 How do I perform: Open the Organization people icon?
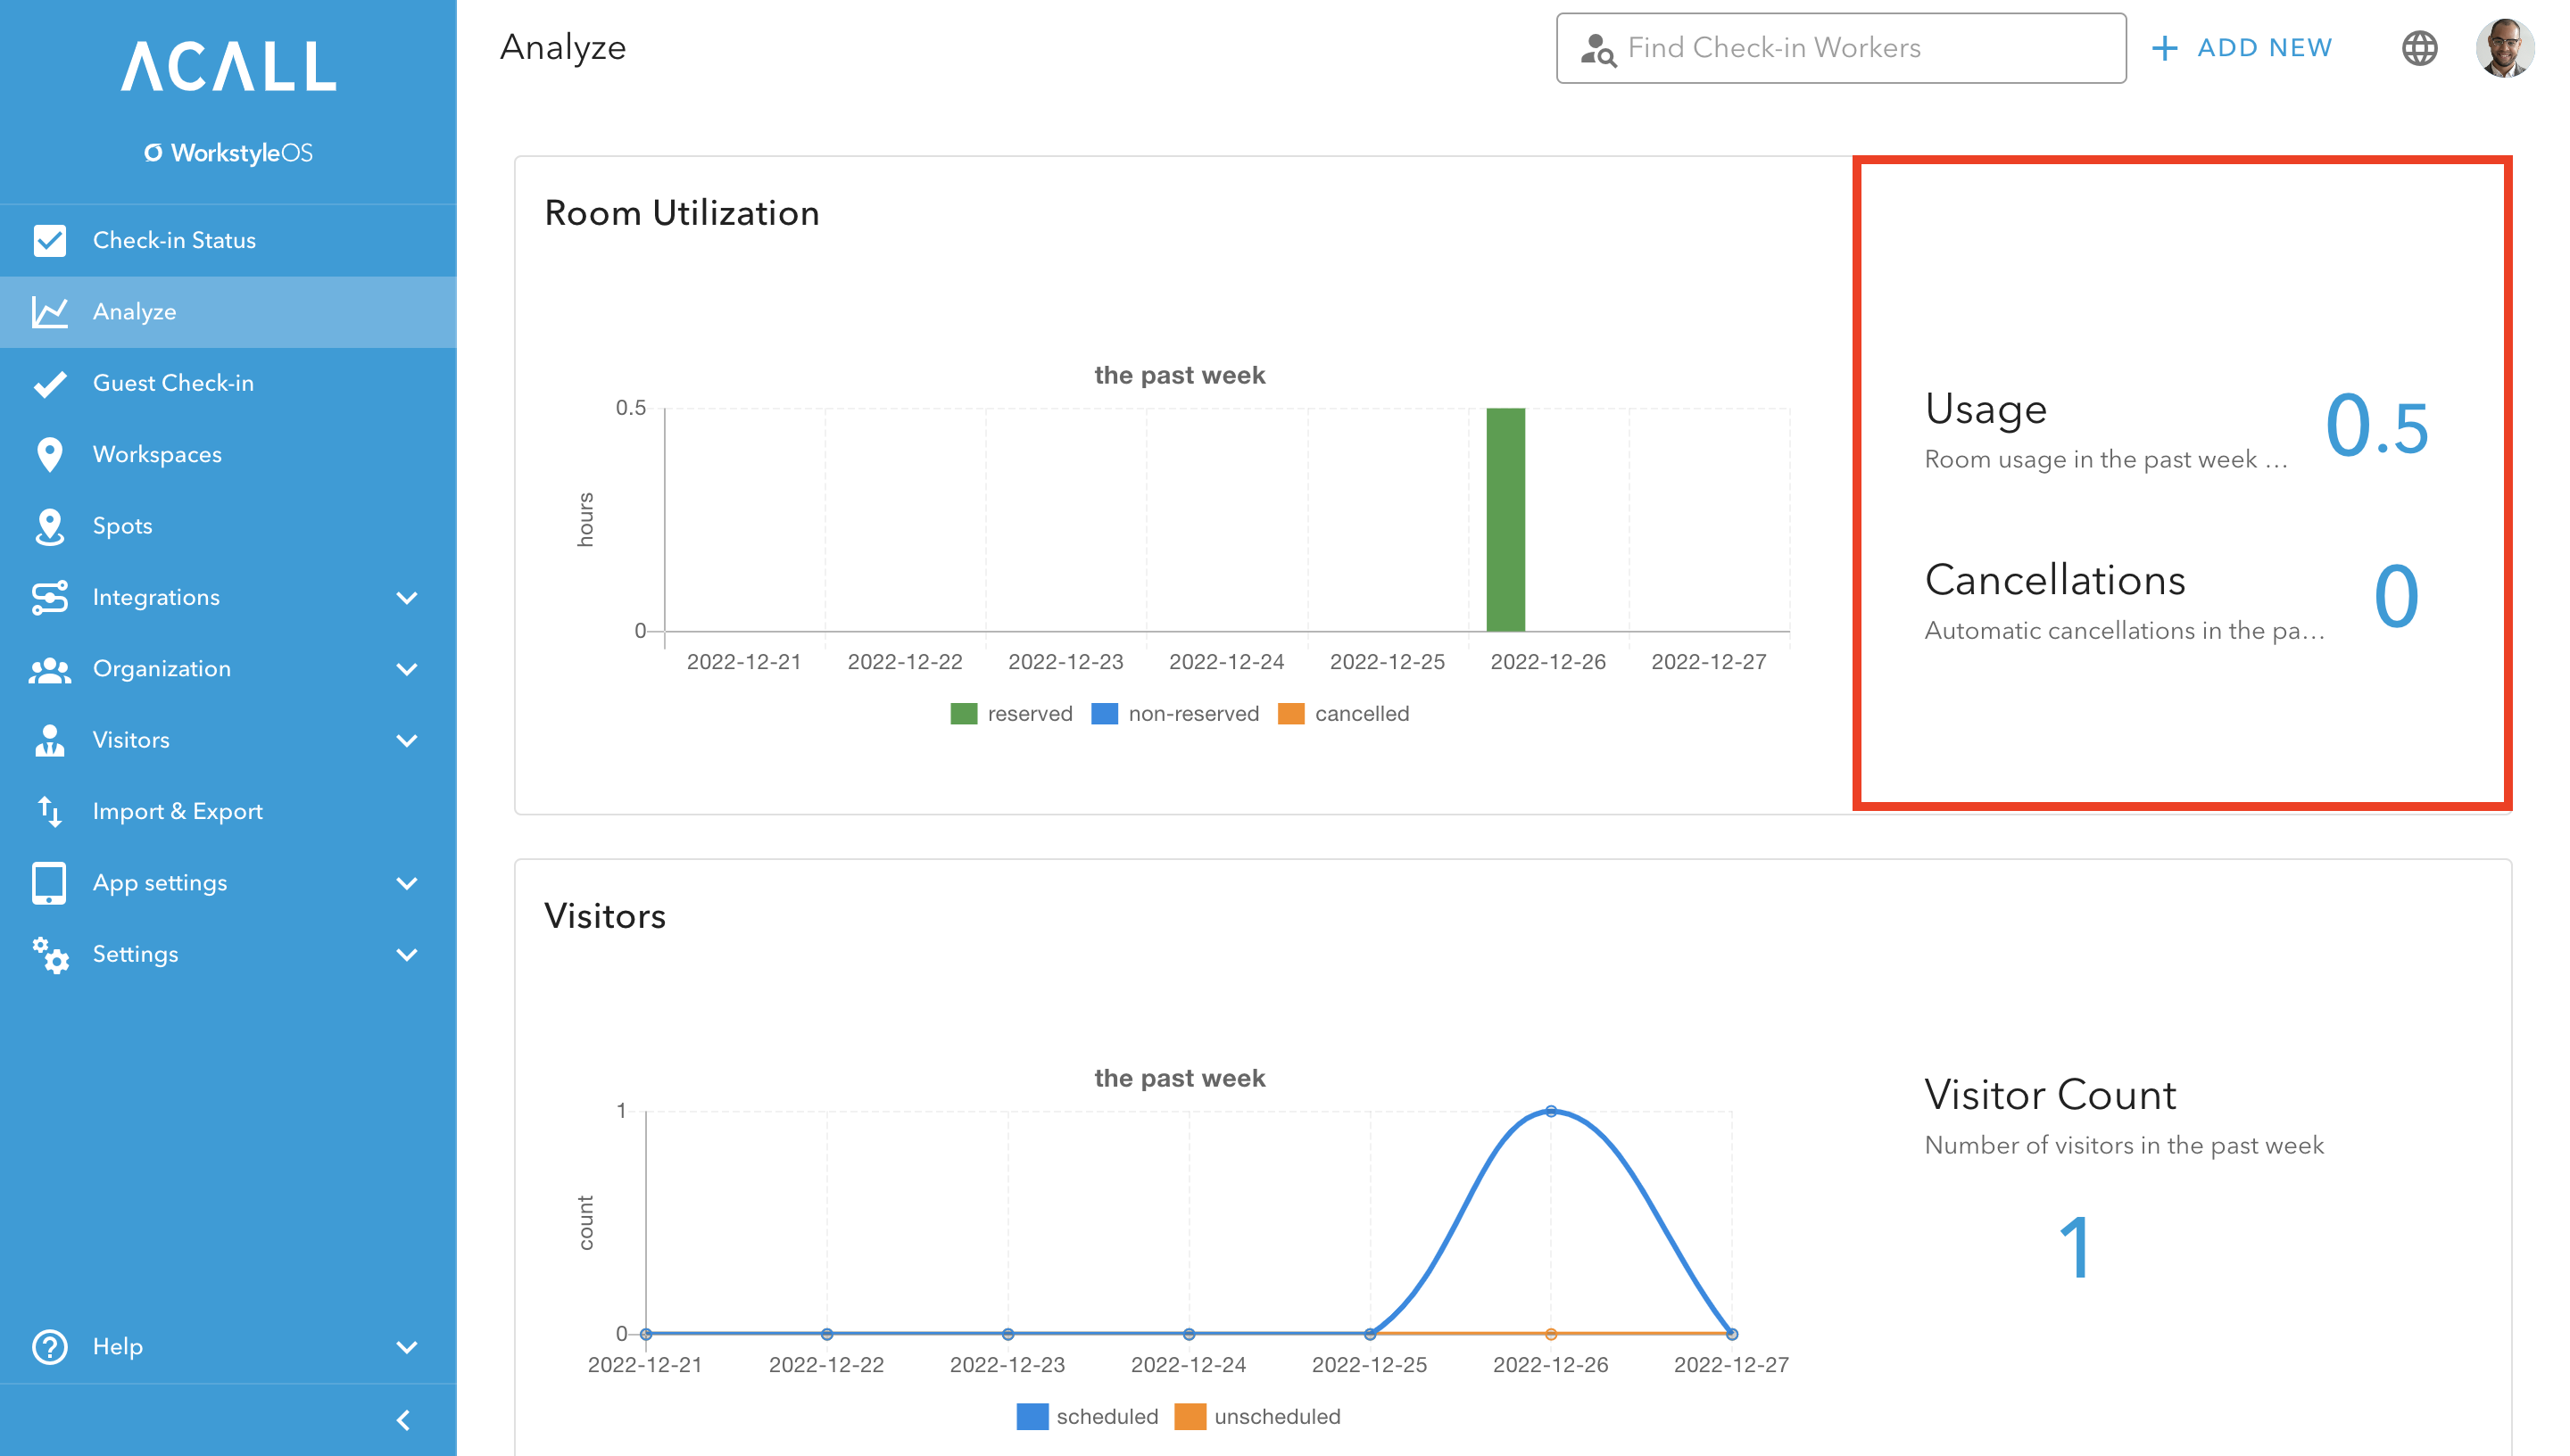coord(48,668)
